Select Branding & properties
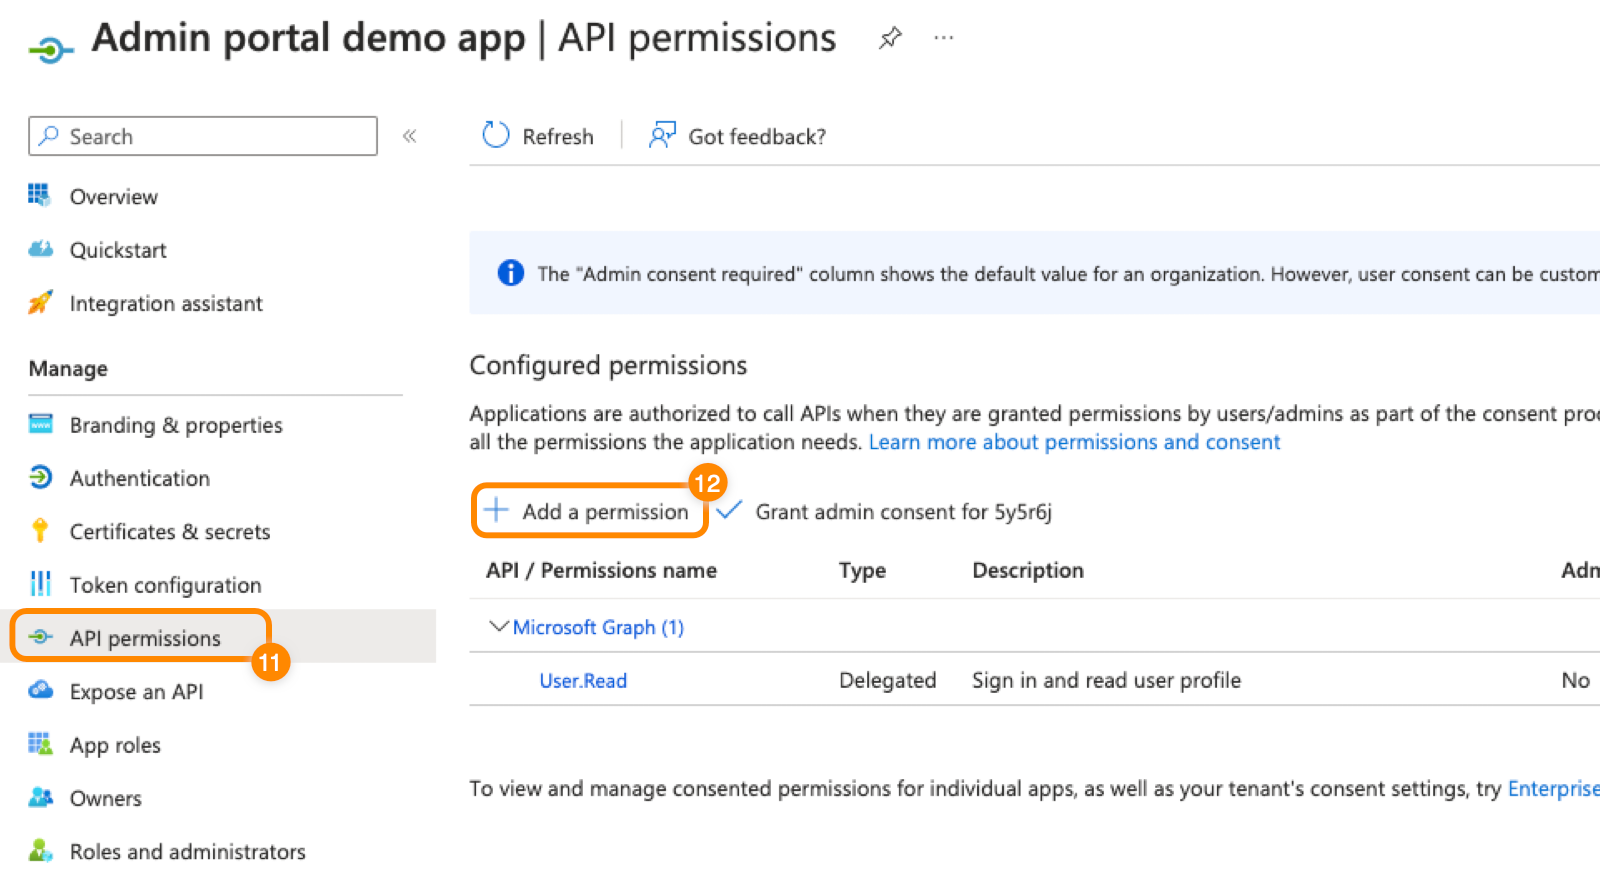Screen dimensions: 1600x880 click(176, 425)
